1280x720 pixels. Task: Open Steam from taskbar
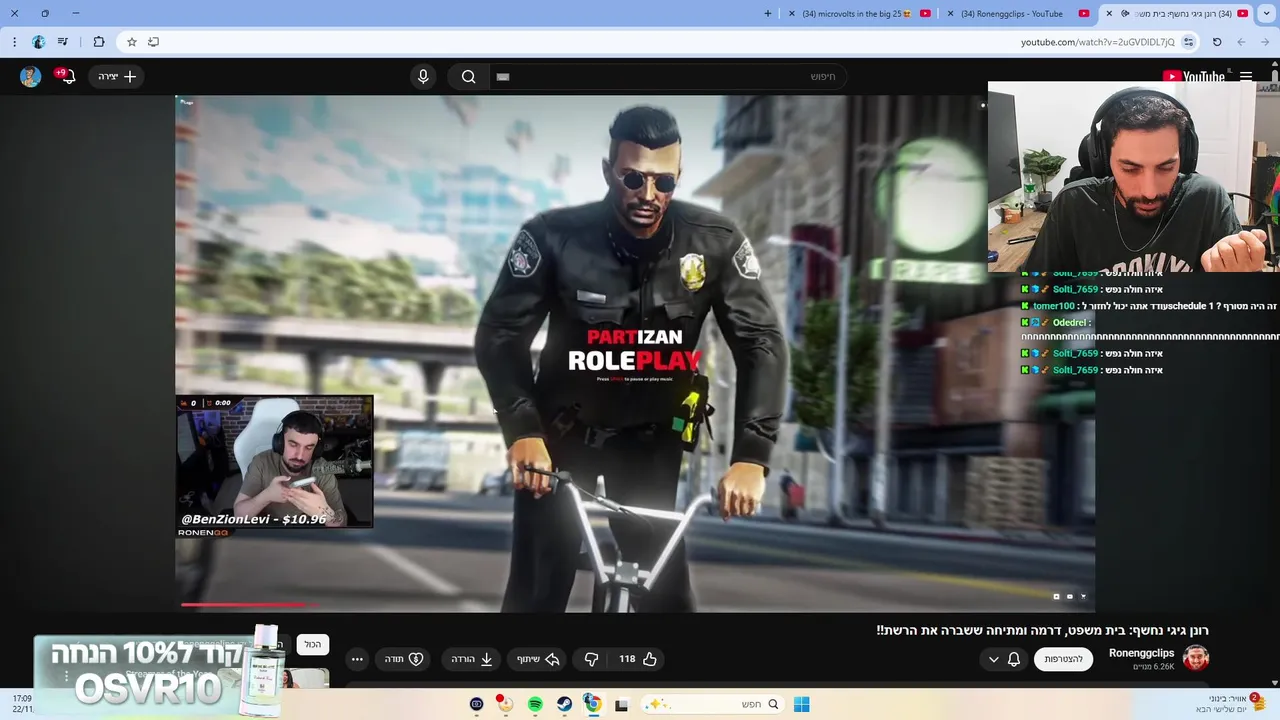coord(564,704)
